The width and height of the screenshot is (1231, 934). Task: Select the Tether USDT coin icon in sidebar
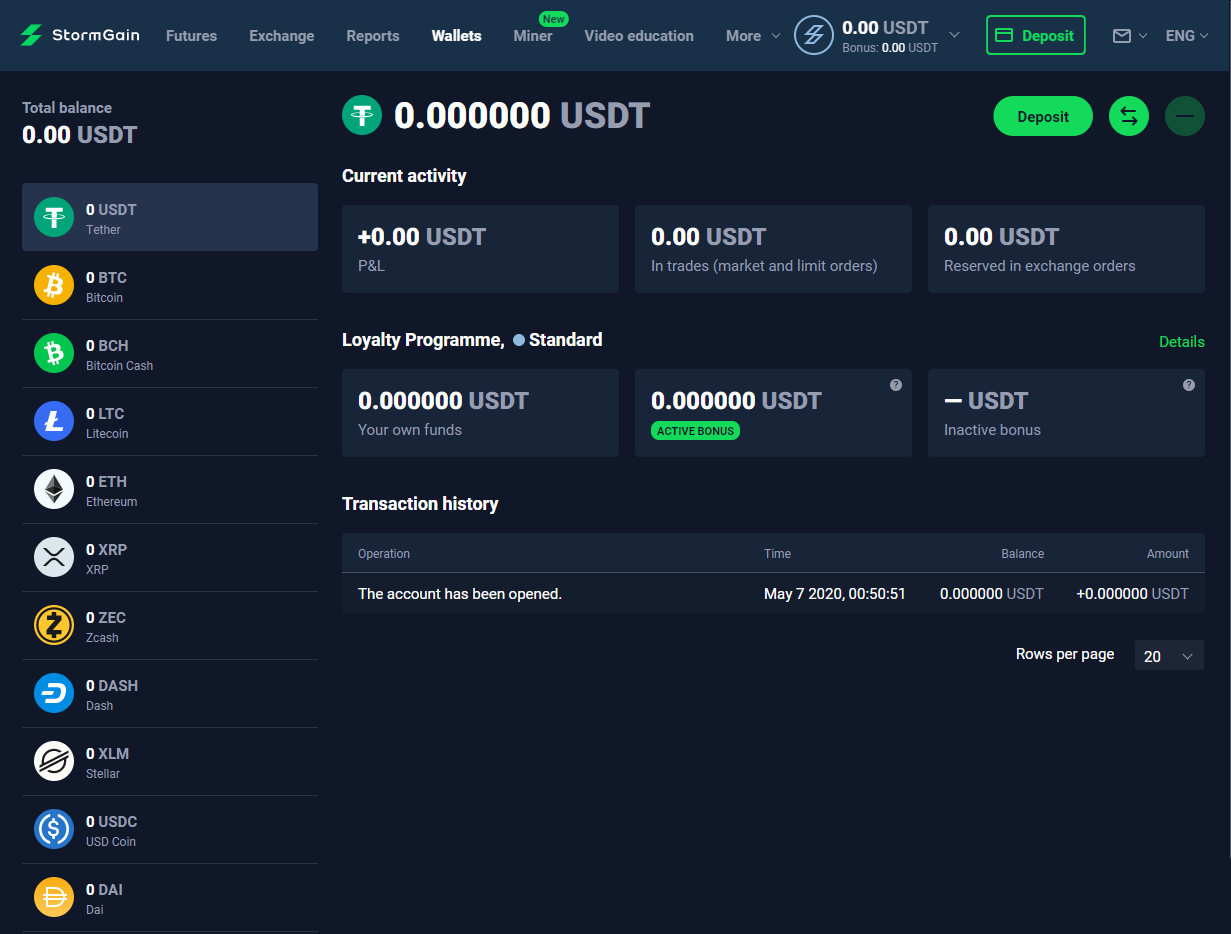[54, 217]
